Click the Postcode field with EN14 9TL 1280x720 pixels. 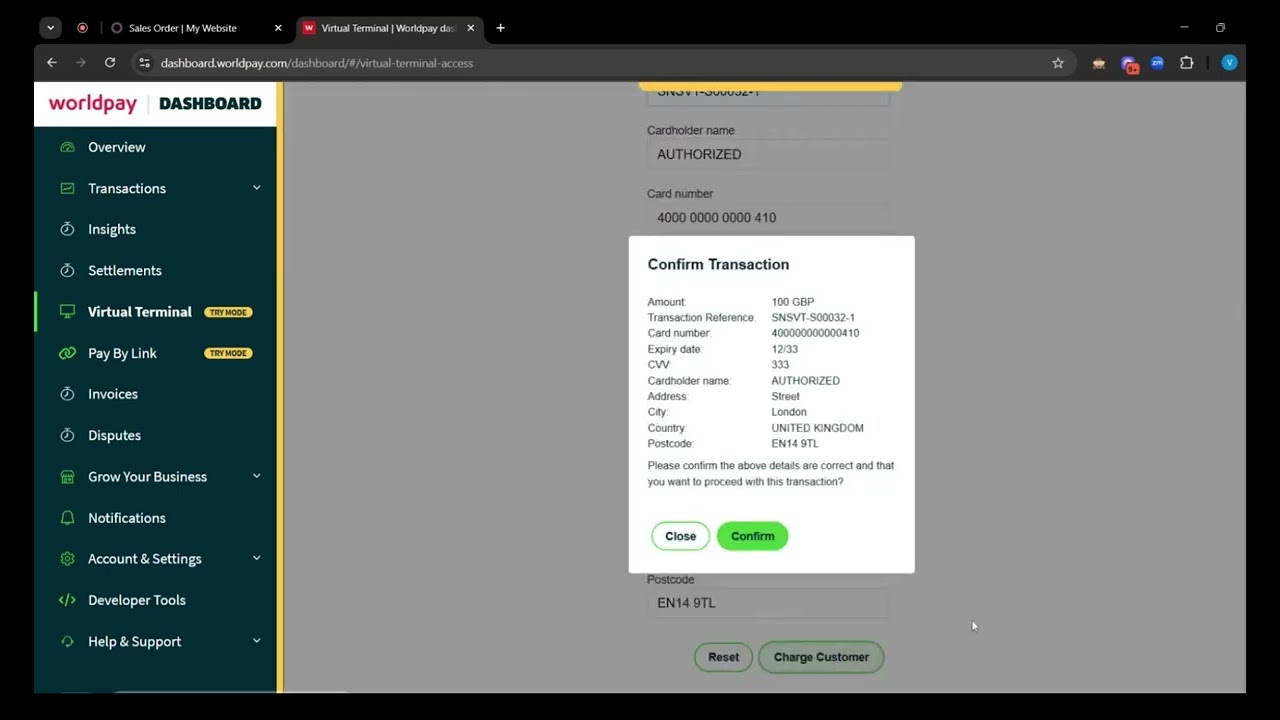[768, 603]
